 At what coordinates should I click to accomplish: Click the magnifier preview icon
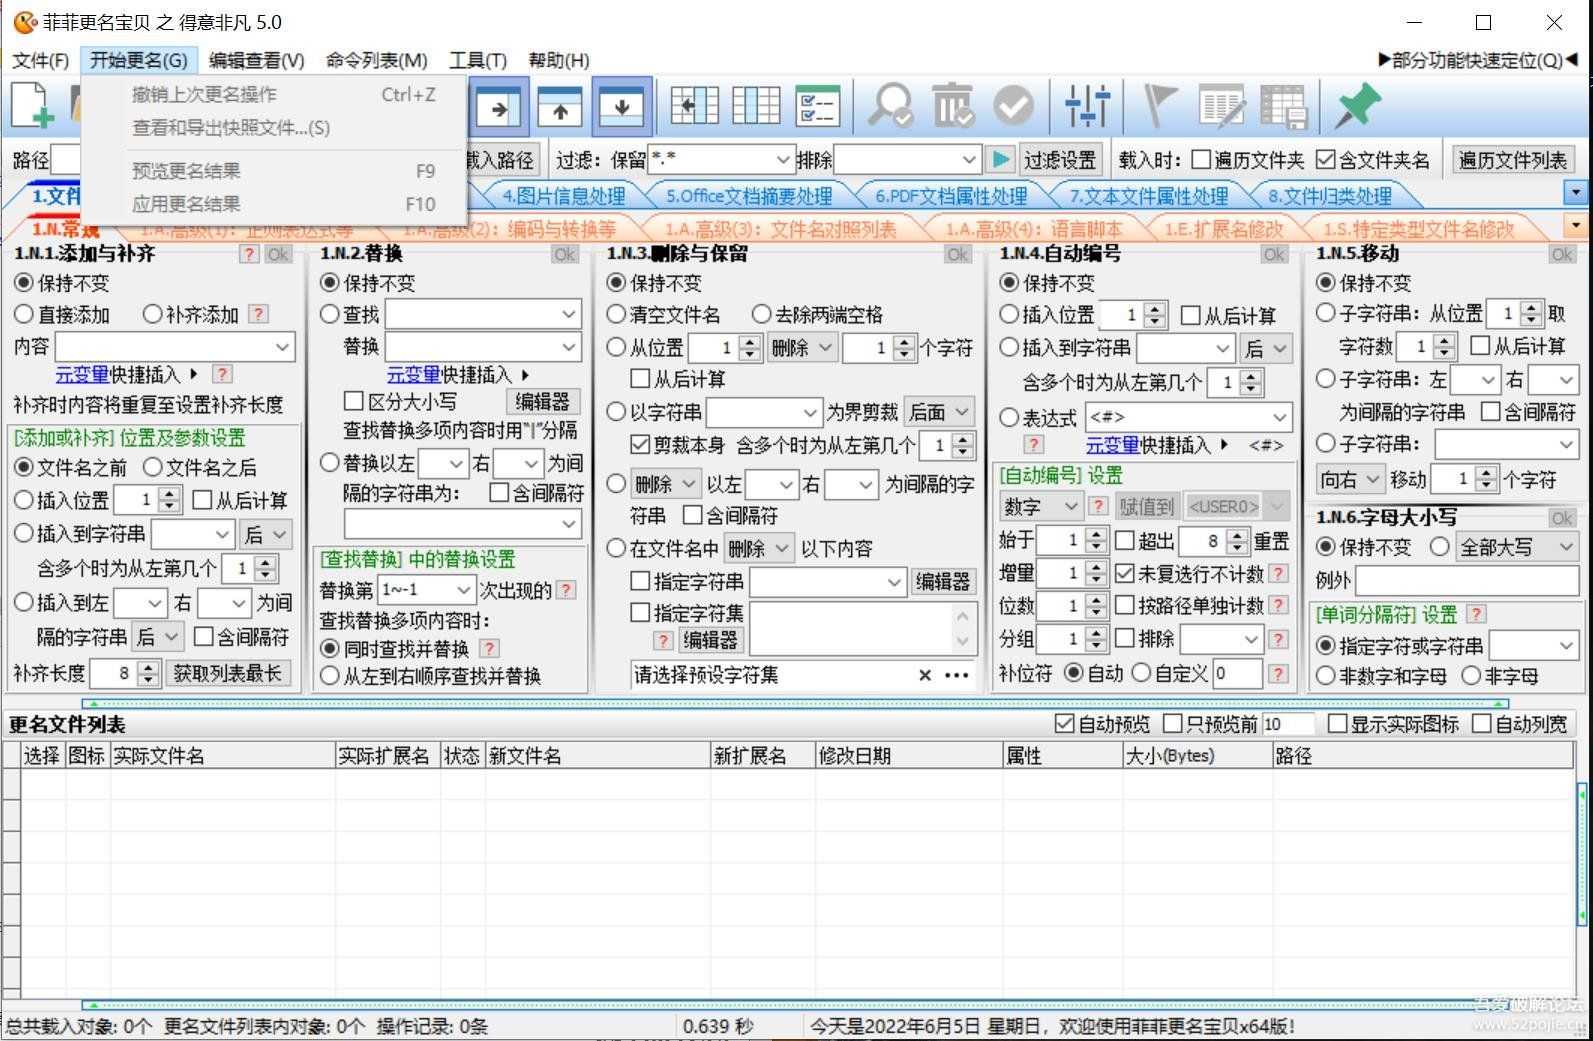[890, 106]
